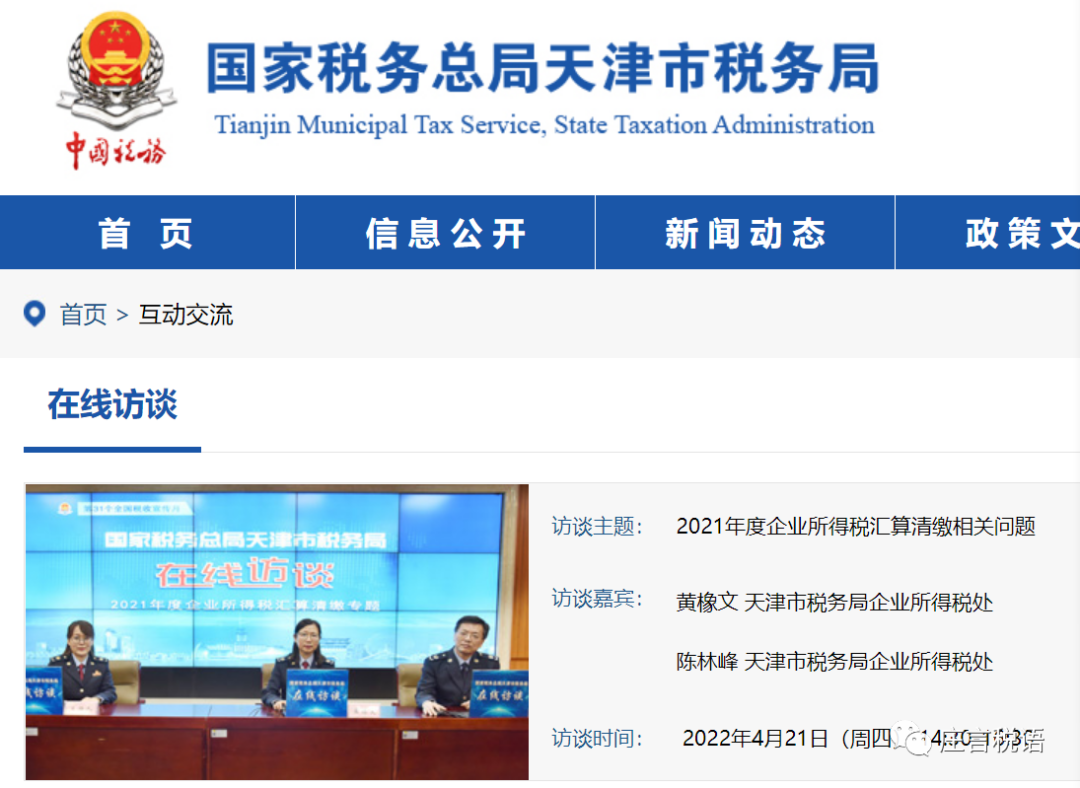Open the 新闻动态 navigation menu item
This screenshot has width=1080, height=788.
(x=745, y=233)
